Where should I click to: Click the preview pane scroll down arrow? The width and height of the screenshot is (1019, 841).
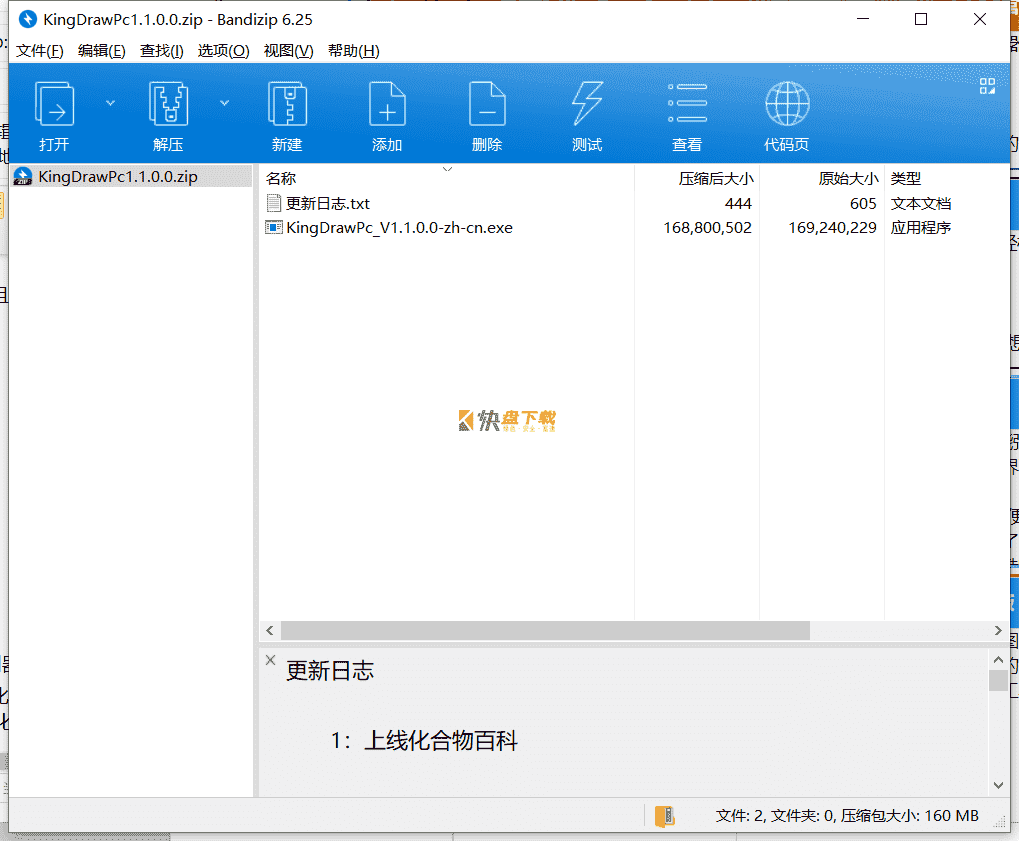pos(998,785)
